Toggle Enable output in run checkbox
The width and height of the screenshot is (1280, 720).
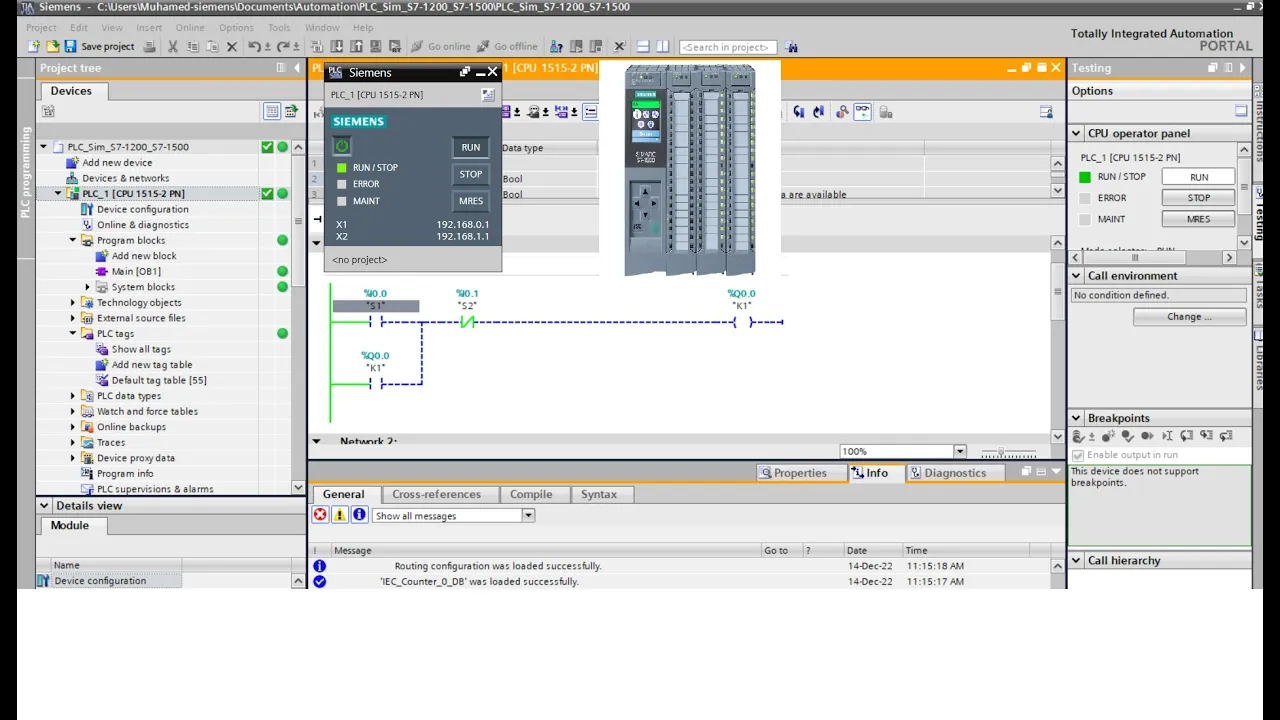[x=1078, y=455]
